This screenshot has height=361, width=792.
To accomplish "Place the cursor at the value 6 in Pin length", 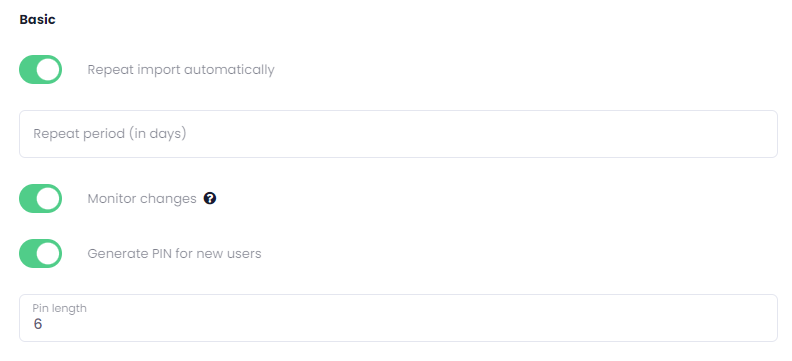I will 38,324.
